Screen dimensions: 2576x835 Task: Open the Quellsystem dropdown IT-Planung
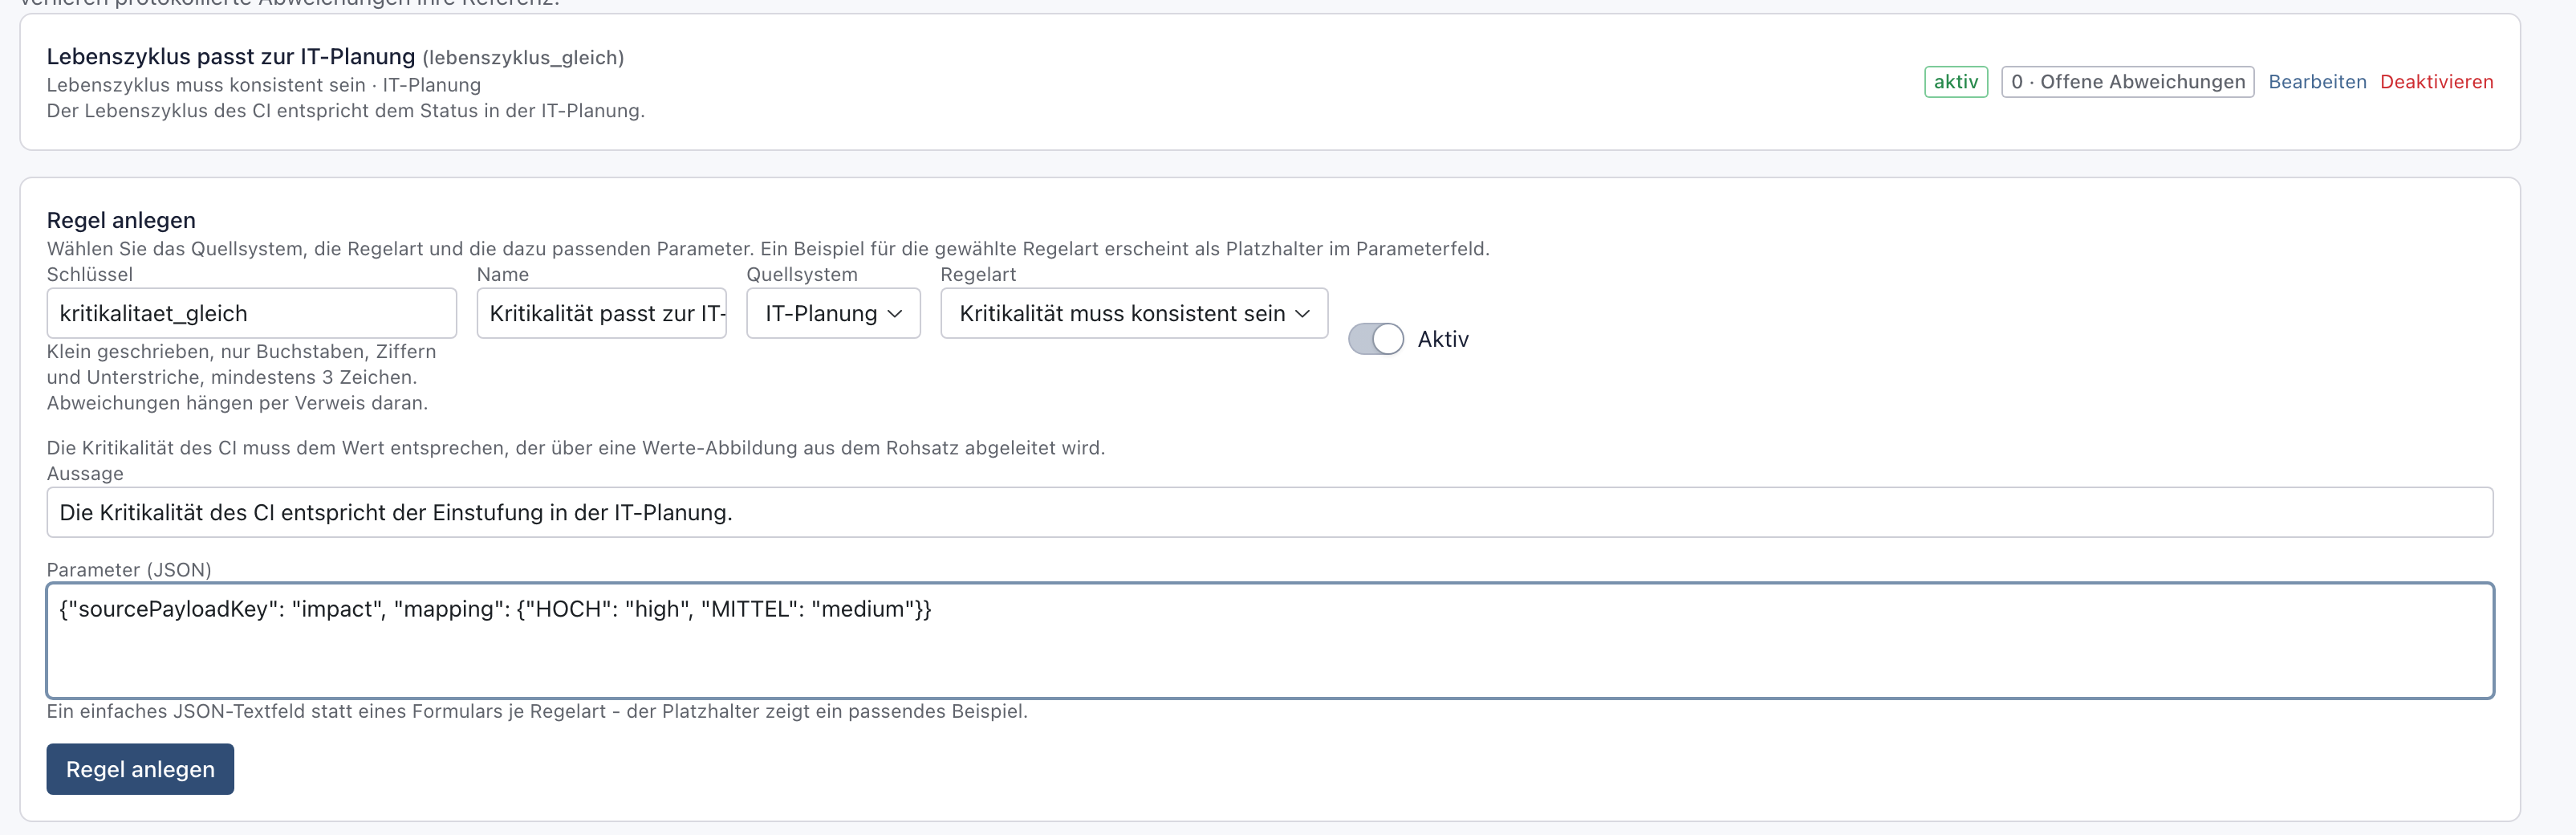833,313
